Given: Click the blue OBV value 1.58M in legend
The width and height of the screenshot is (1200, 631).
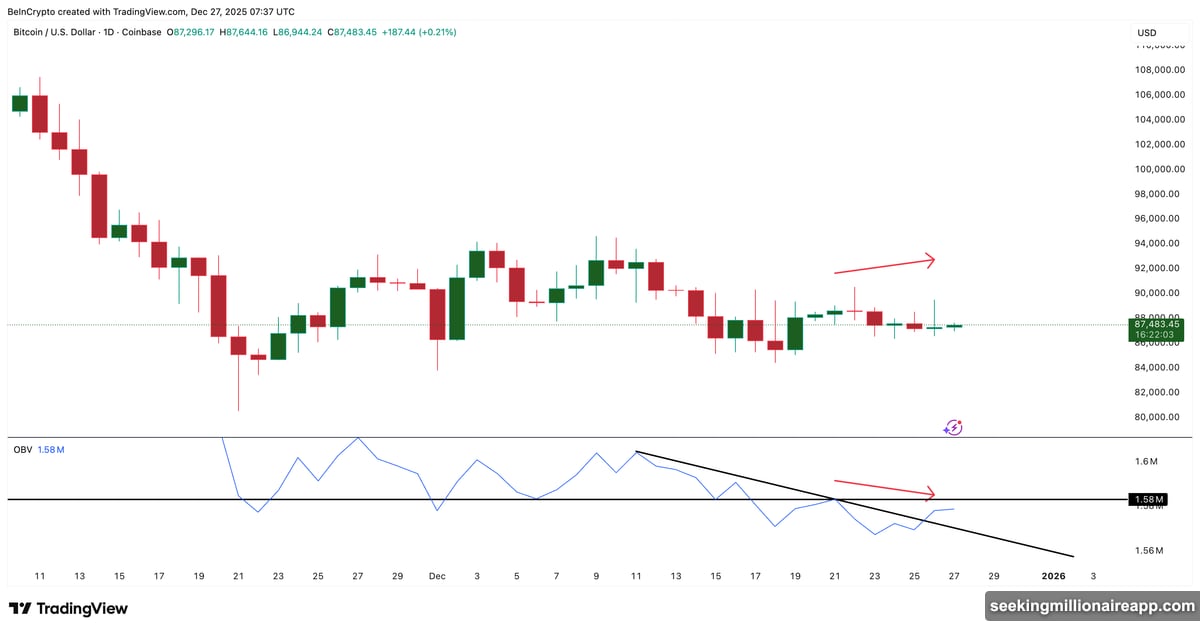Looking at the screenshot, I should [52, 449].
